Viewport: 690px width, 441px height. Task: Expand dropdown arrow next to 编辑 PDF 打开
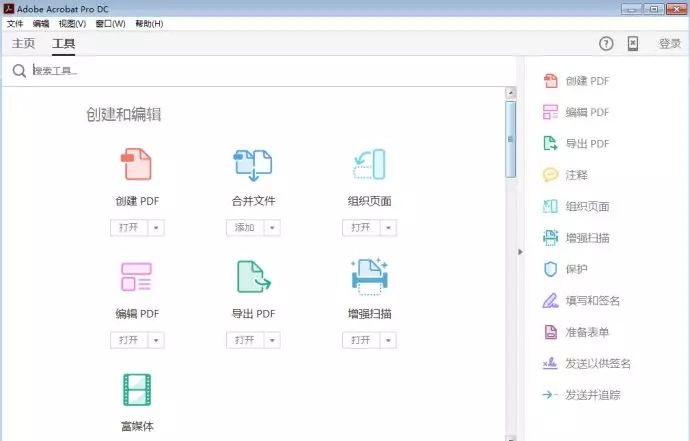156,340
